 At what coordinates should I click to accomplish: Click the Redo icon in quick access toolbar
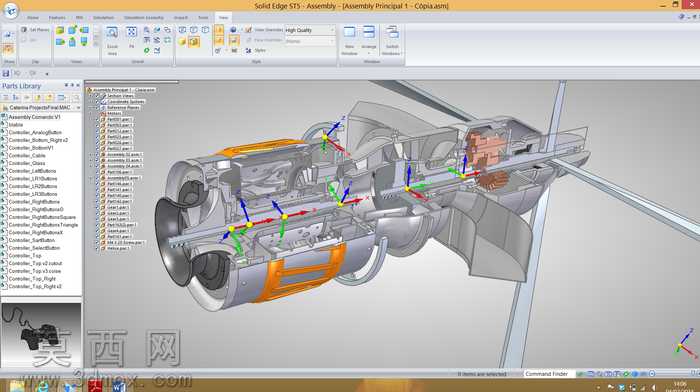33,73
